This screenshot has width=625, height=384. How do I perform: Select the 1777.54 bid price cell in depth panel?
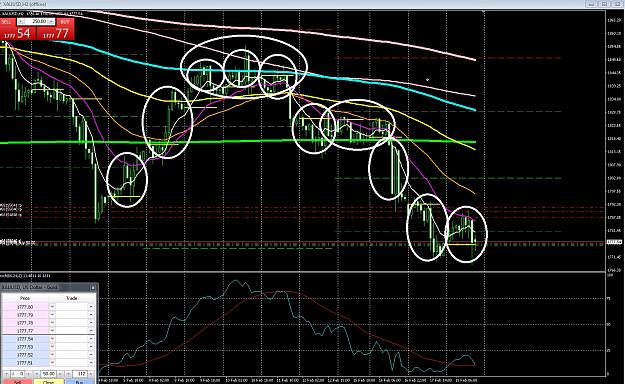pyautogui.click(x=26, y=339)
